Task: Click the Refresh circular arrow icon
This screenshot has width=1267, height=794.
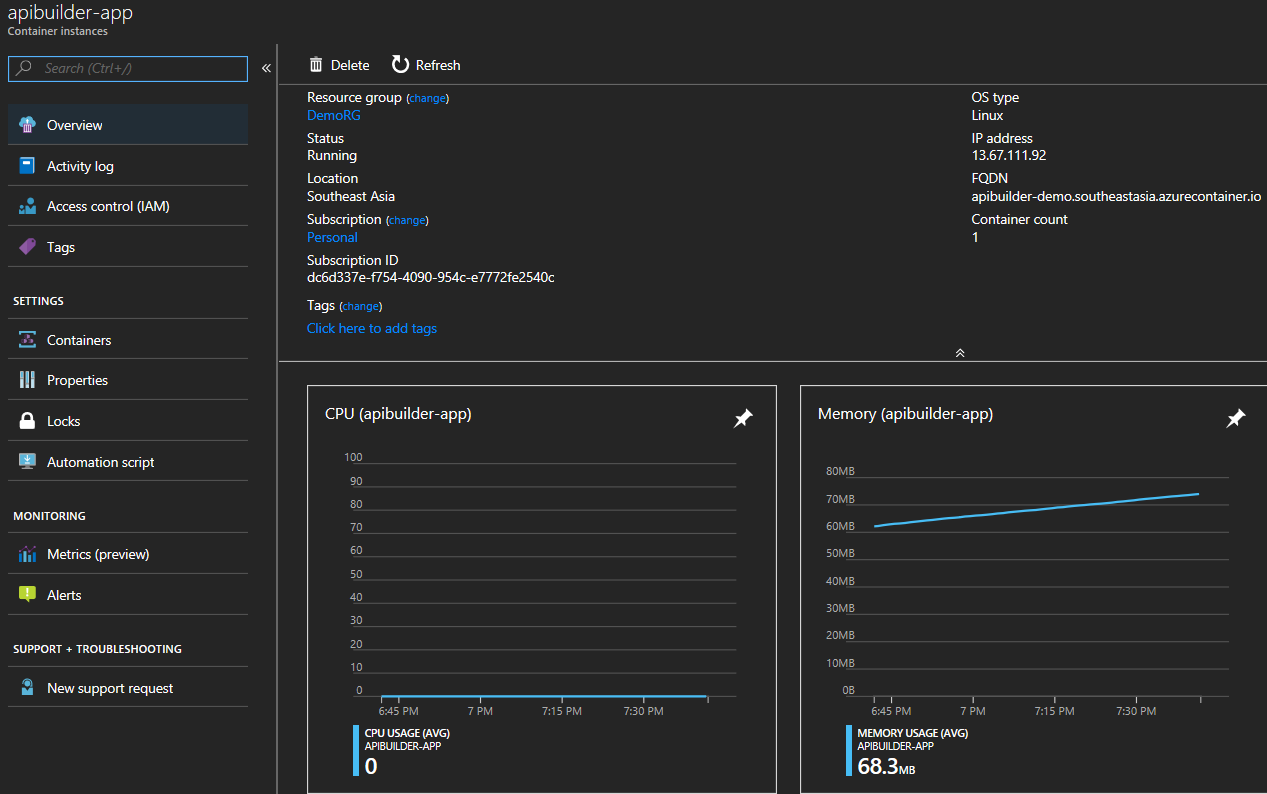Action: coord(400,65)
